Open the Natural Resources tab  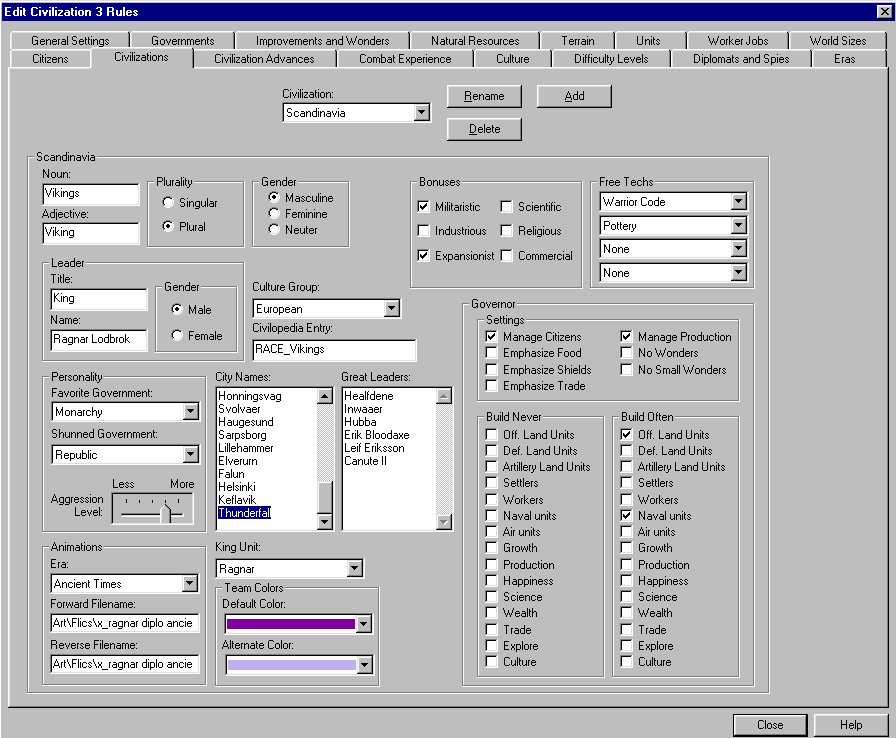click(x=475, y=41)
